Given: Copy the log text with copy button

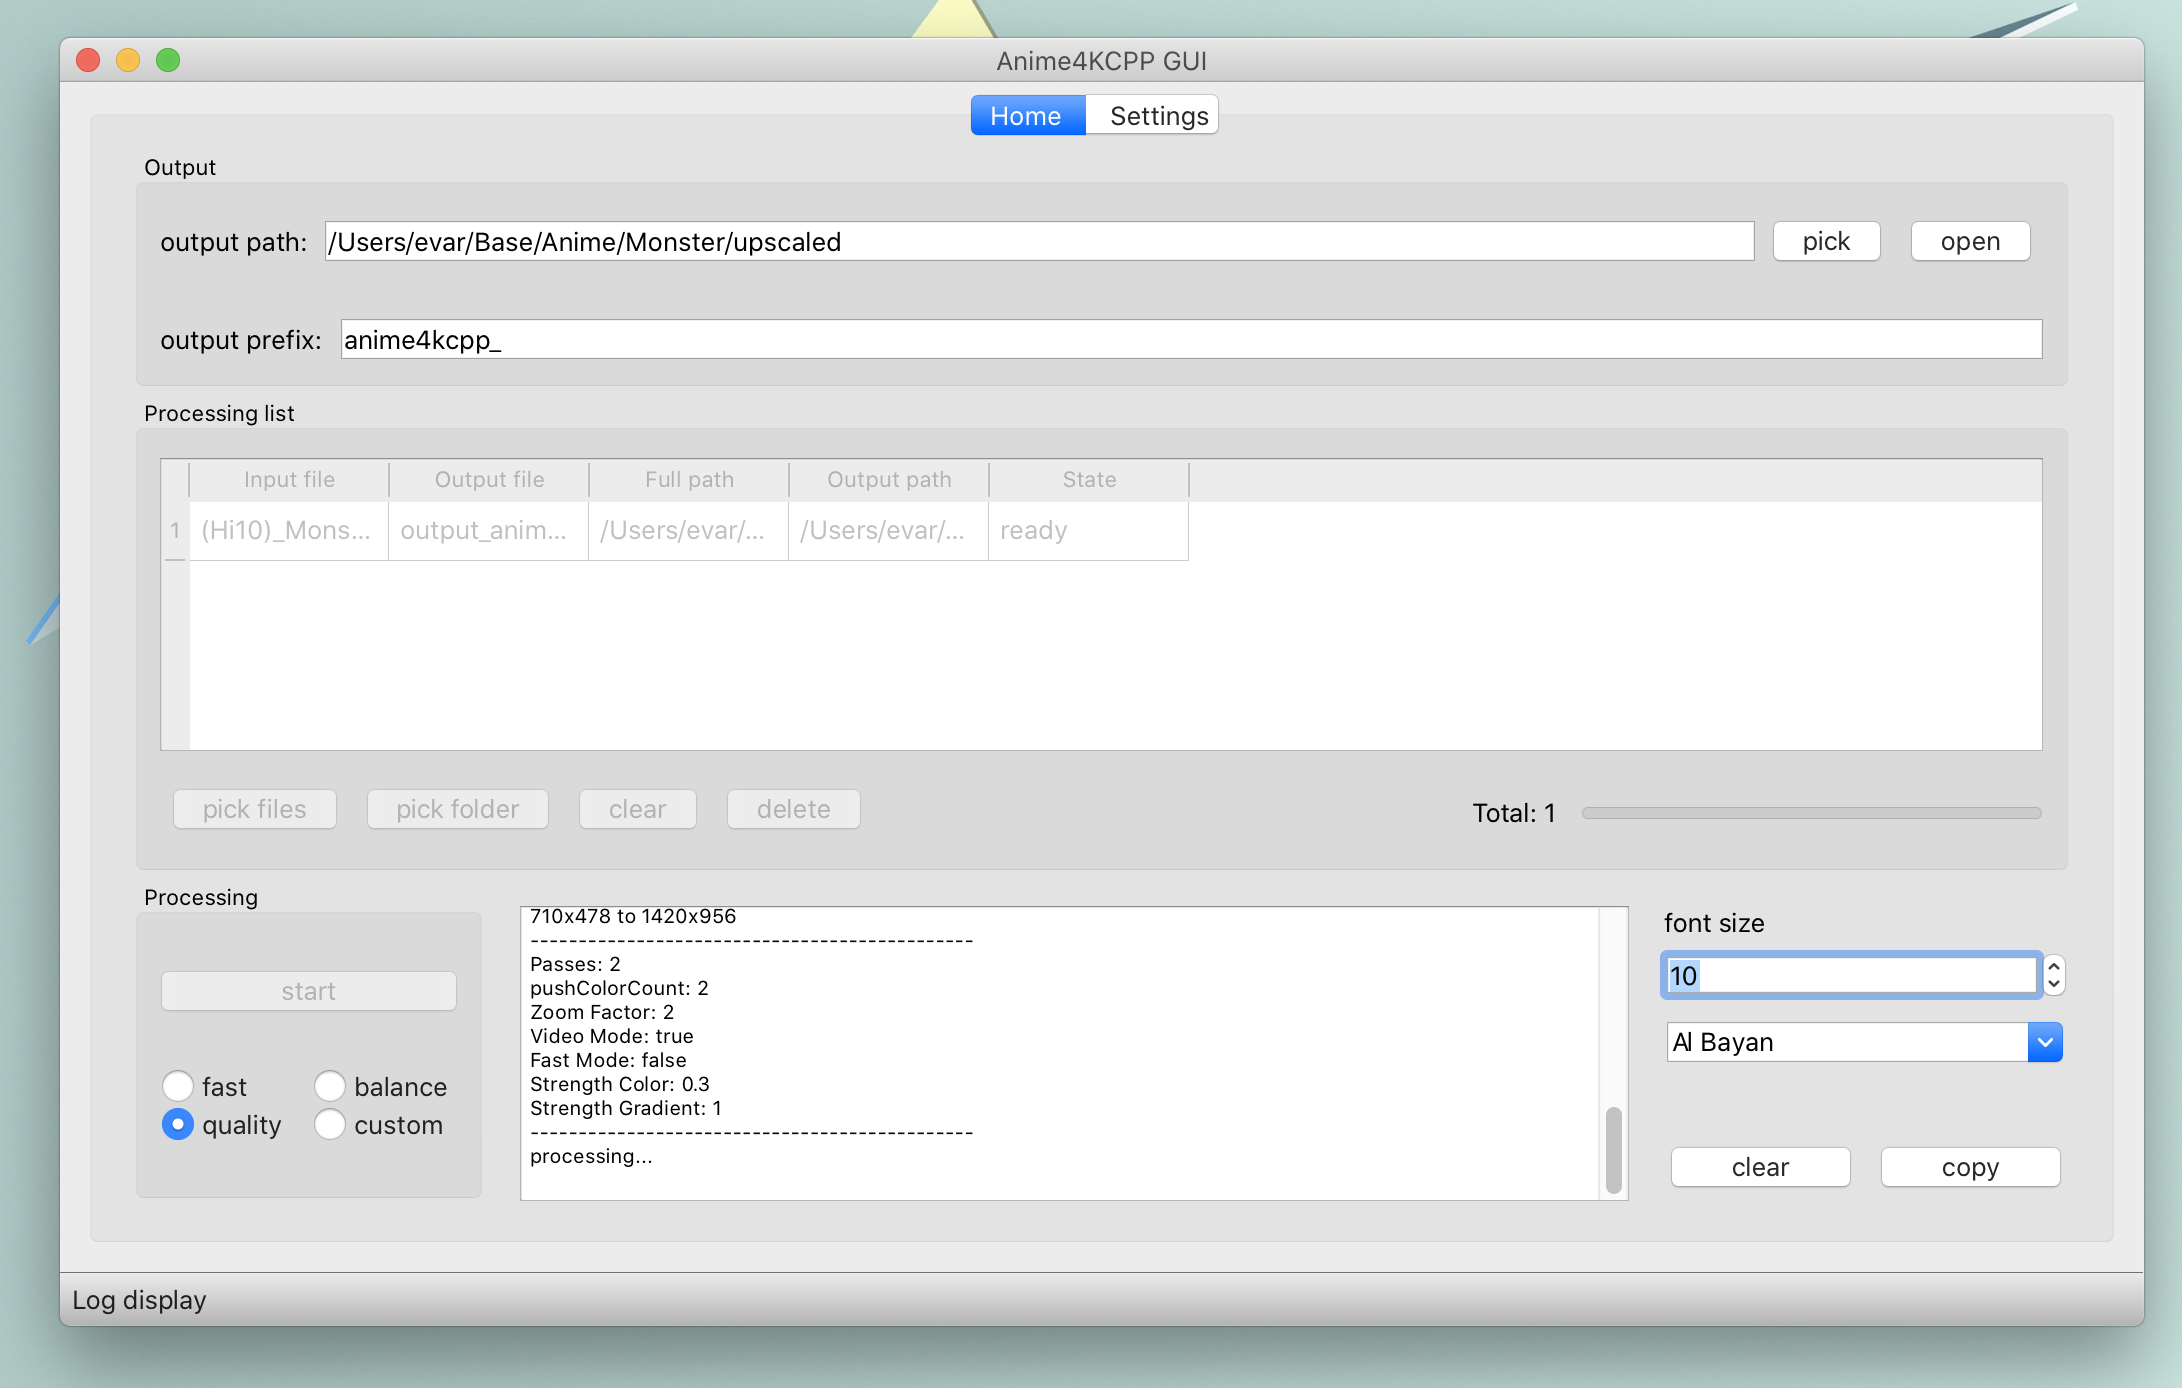Looking at the screenshot, I should [1969, 1167].
